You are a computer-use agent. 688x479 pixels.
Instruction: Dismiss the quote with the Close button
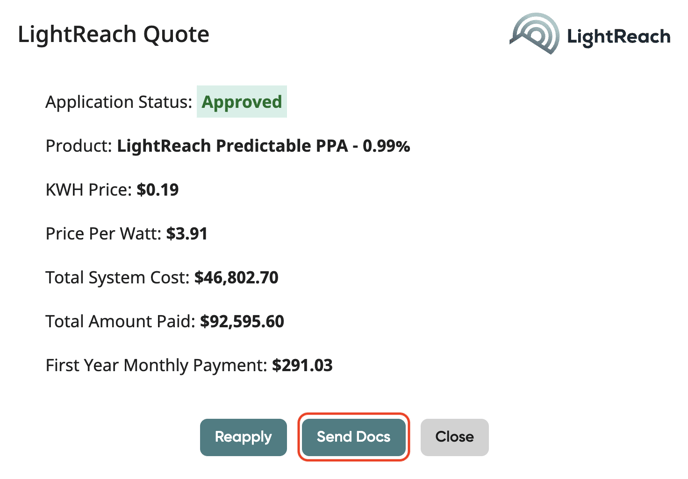pos(455,437)
